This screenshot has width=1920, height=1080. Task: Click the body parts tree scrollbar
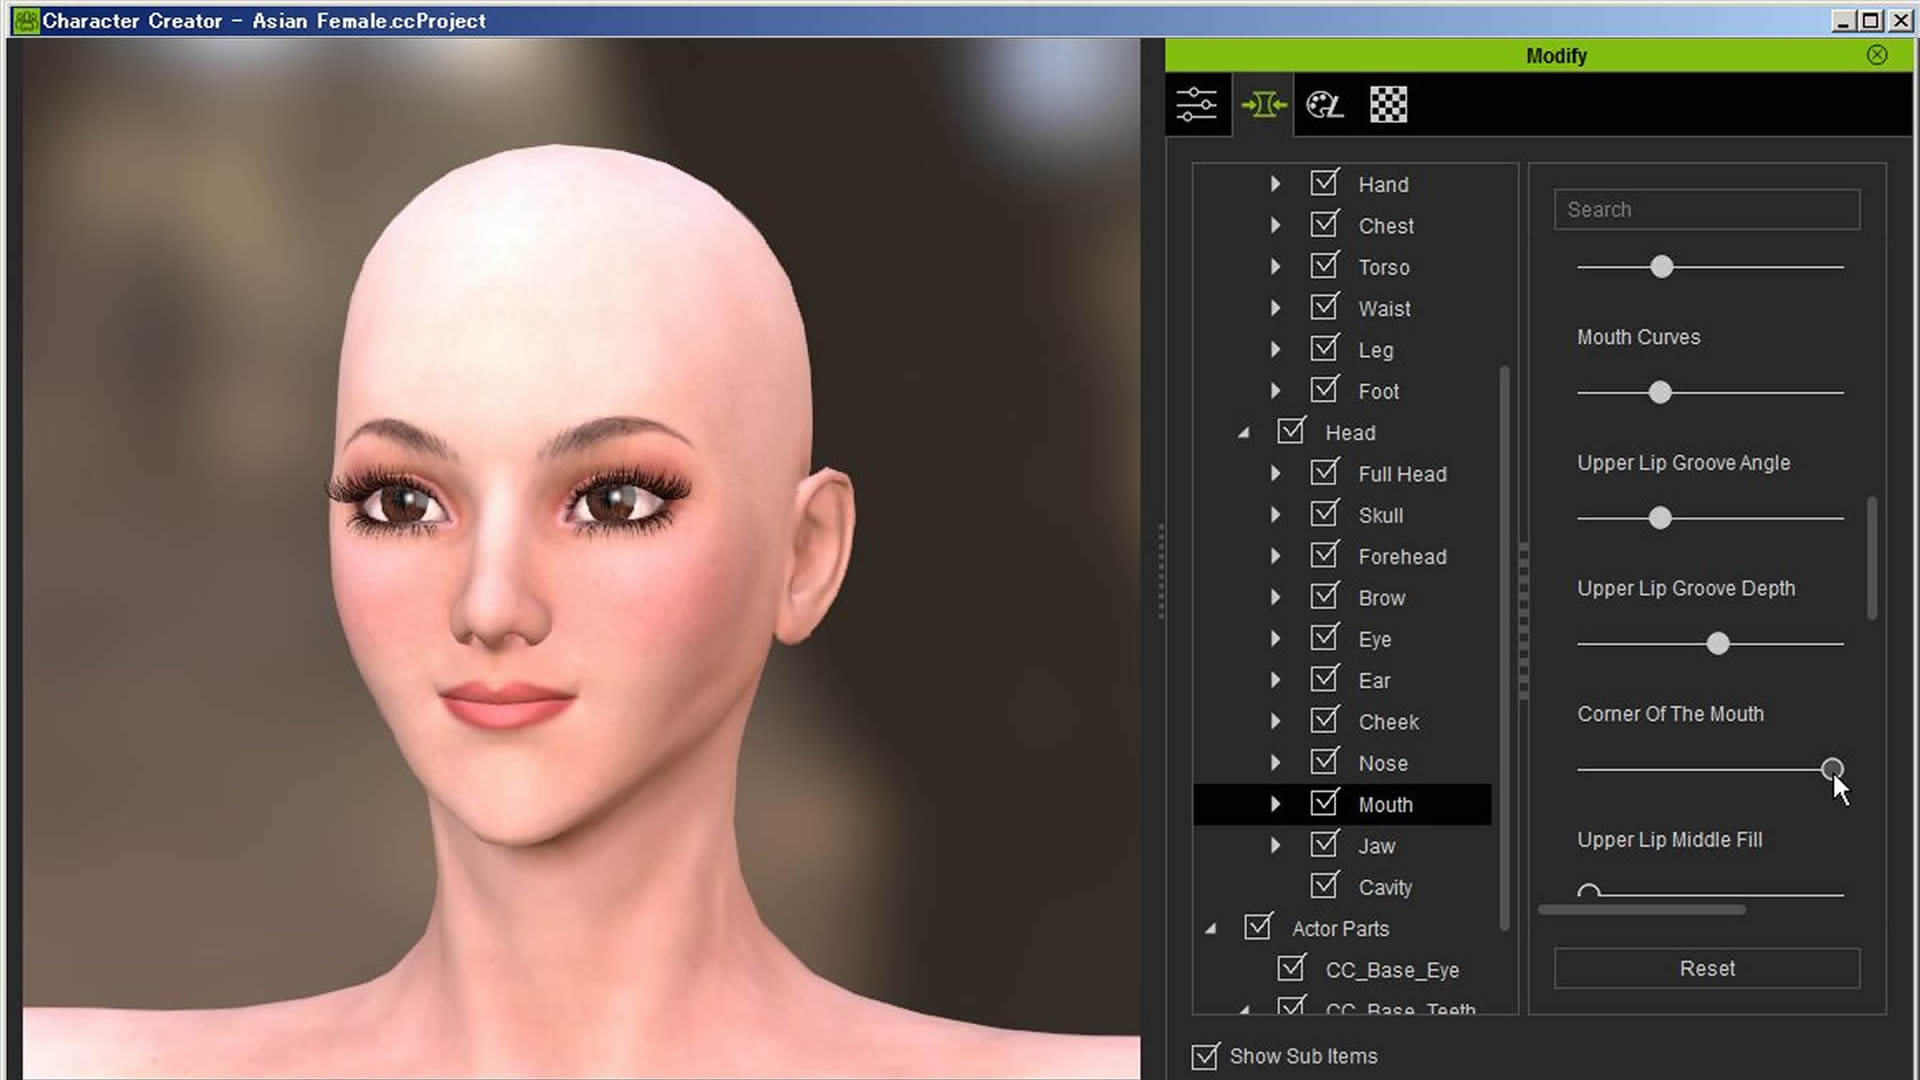click(1504, 648)
